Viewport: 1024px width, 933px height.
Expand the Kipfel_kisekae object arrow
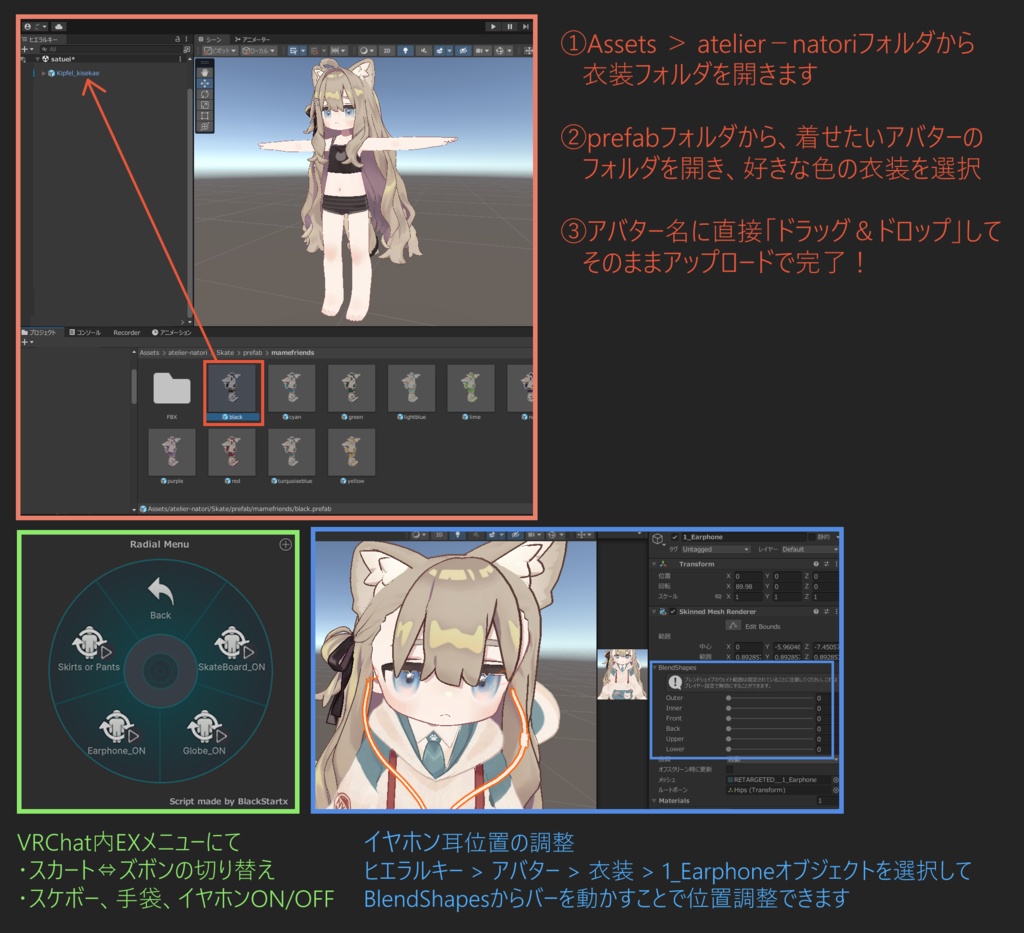44,73
